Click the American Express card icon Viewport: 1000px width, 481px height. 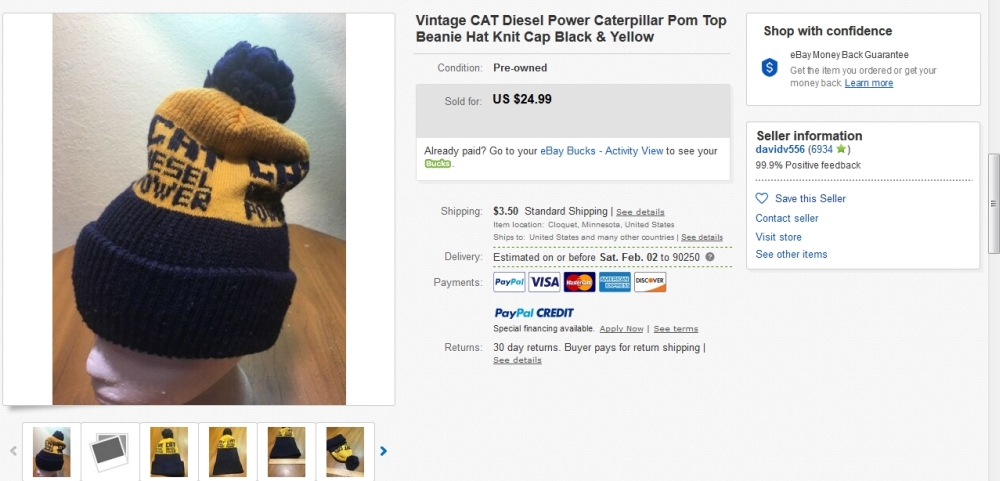click(x=614, y=282)
